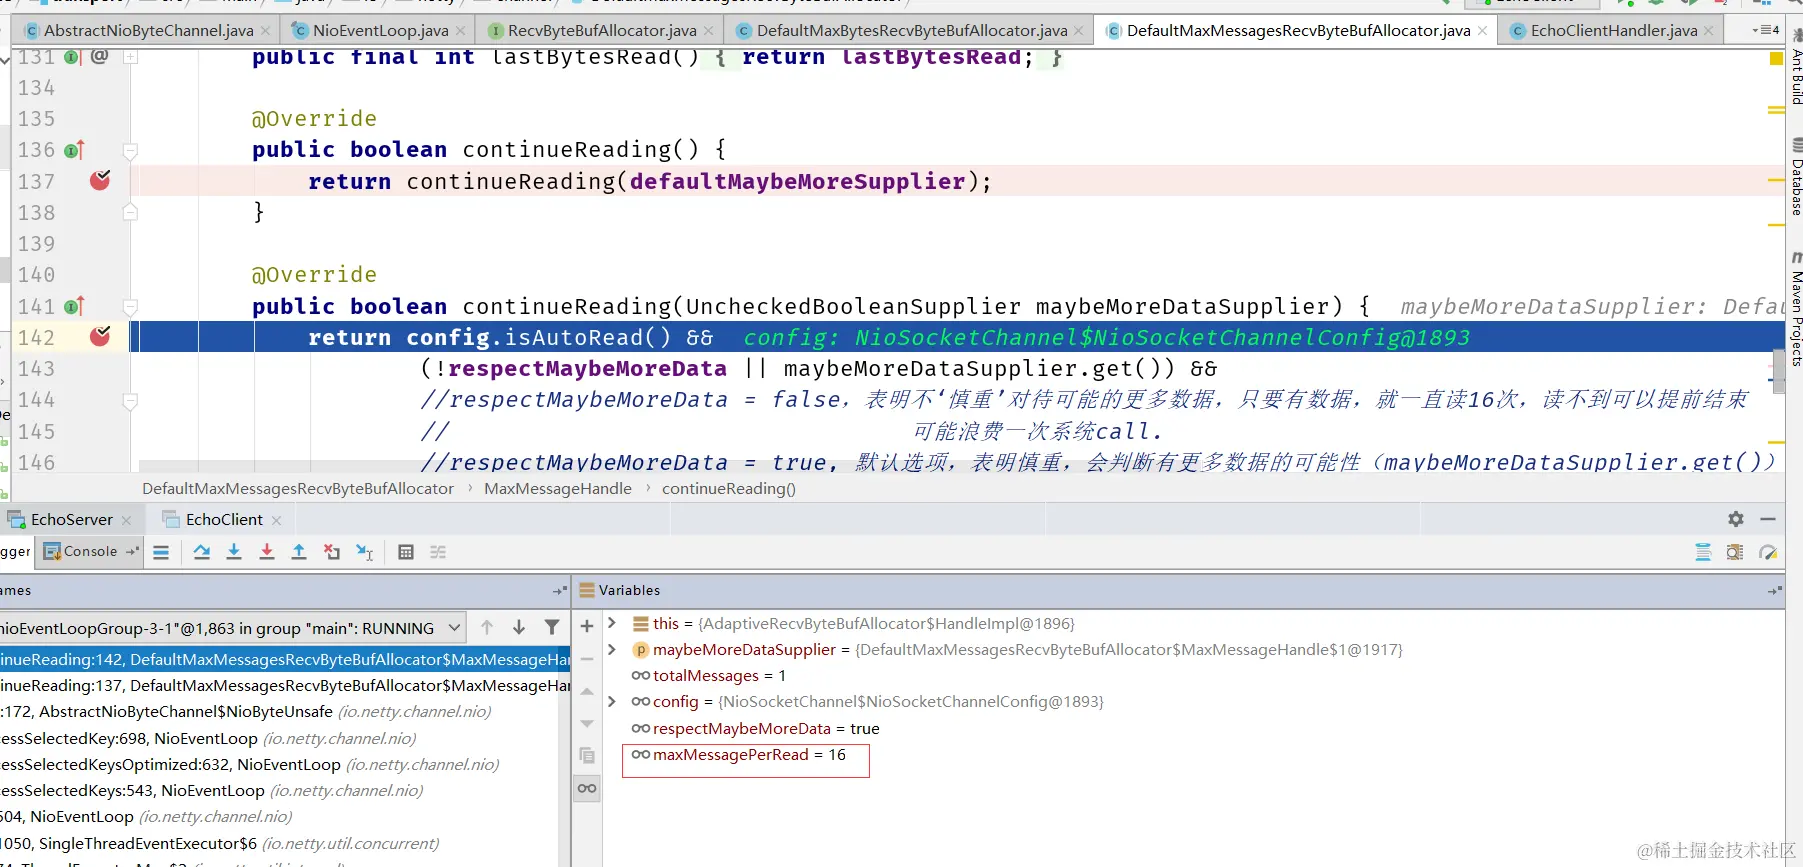Switch to EchoClientHandler.java tab
Image resolution: width=1803 pixels, height=867 pixels.
pyautogui.click(x=1613, y=30)
